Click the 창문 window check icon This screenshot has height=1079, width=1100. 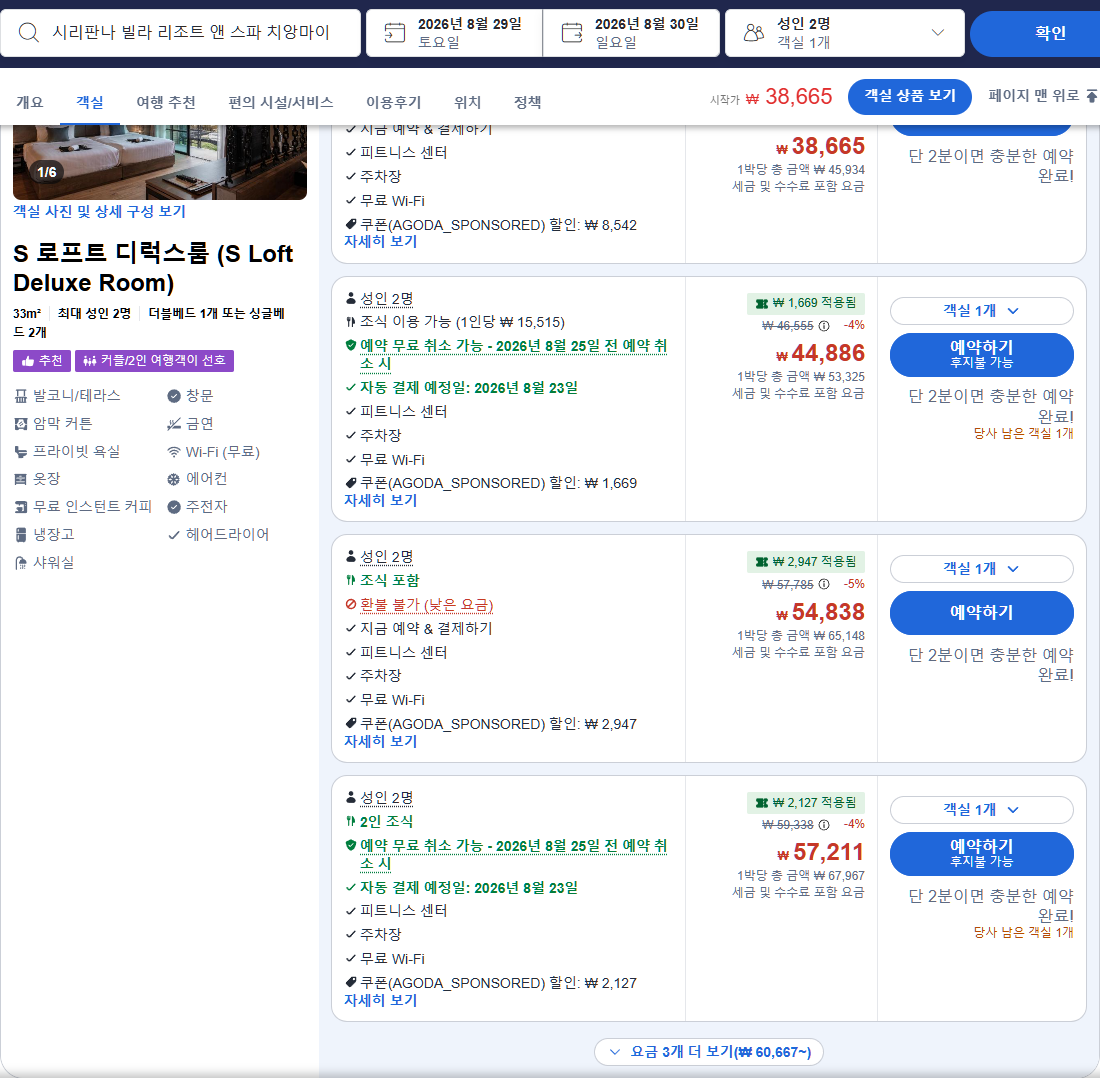174,396
